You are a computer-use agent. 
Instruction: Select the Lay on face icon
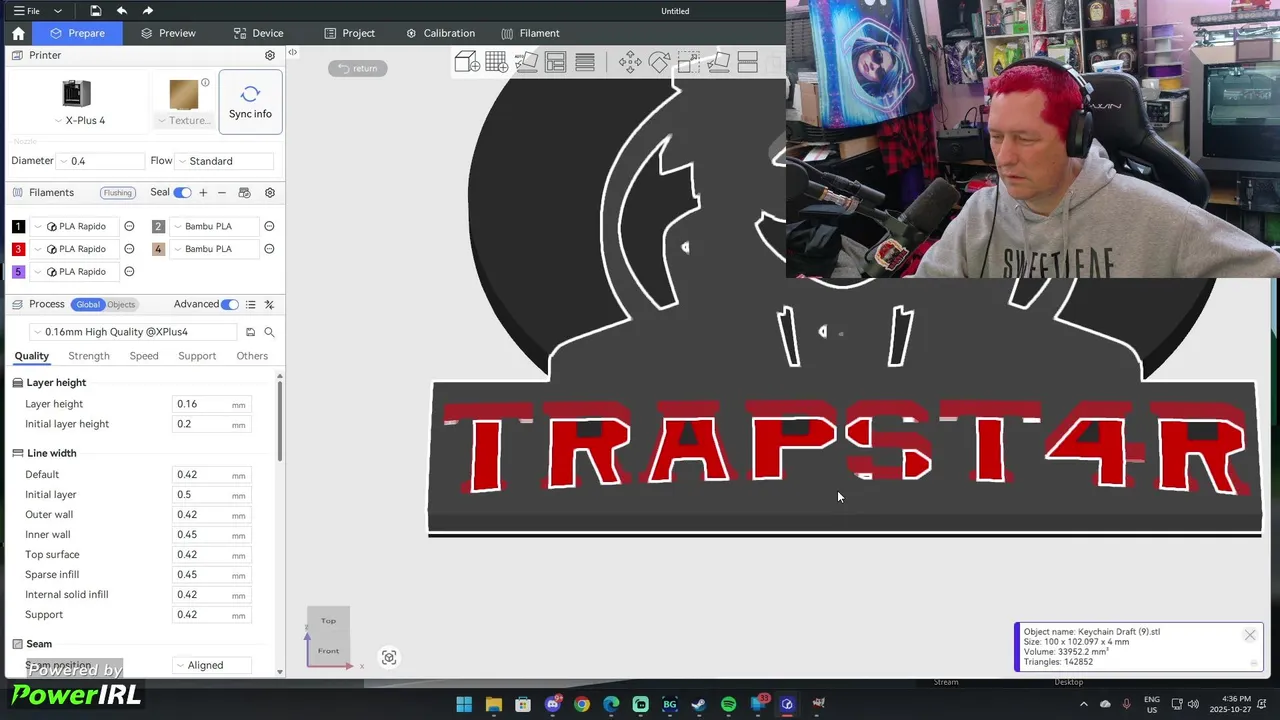[718, 63]
